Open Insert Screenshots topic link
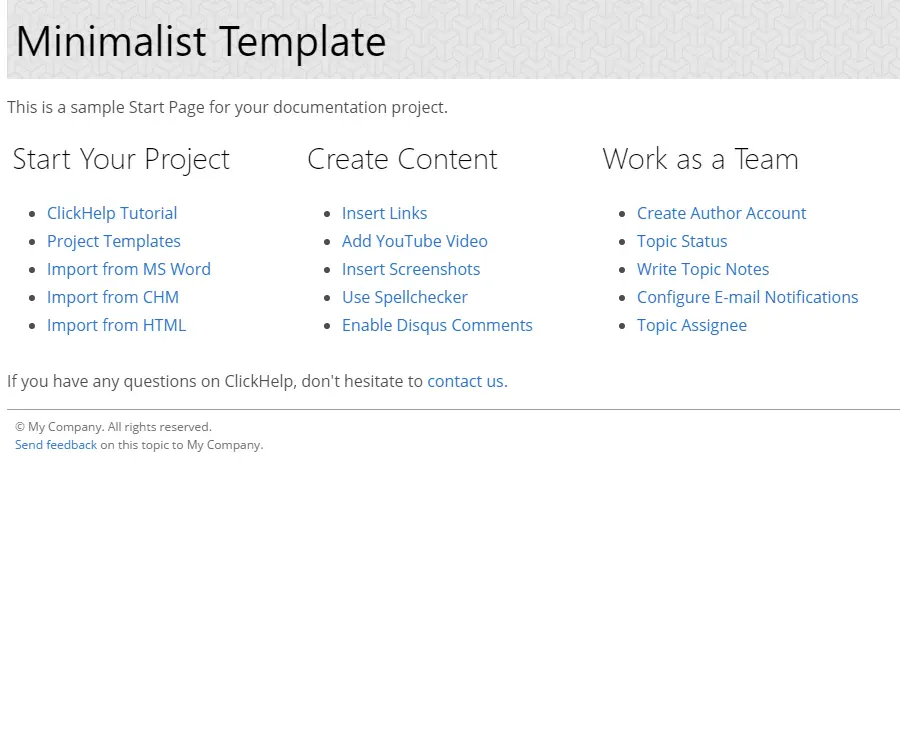Image resolution: width=900 pixels, height=750 pixels. [x=411, y=269]
